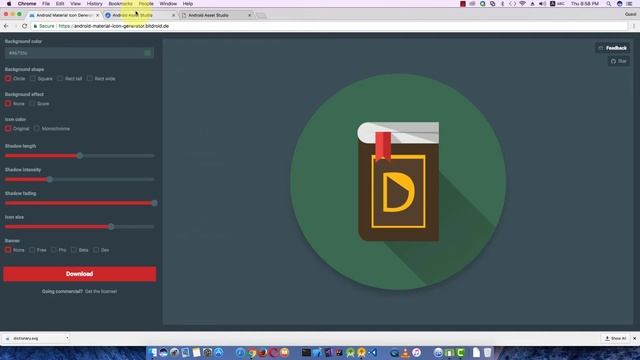Click the App Store icon in the dock
Viewport: 640px width, 360px height.
(218, 353)
